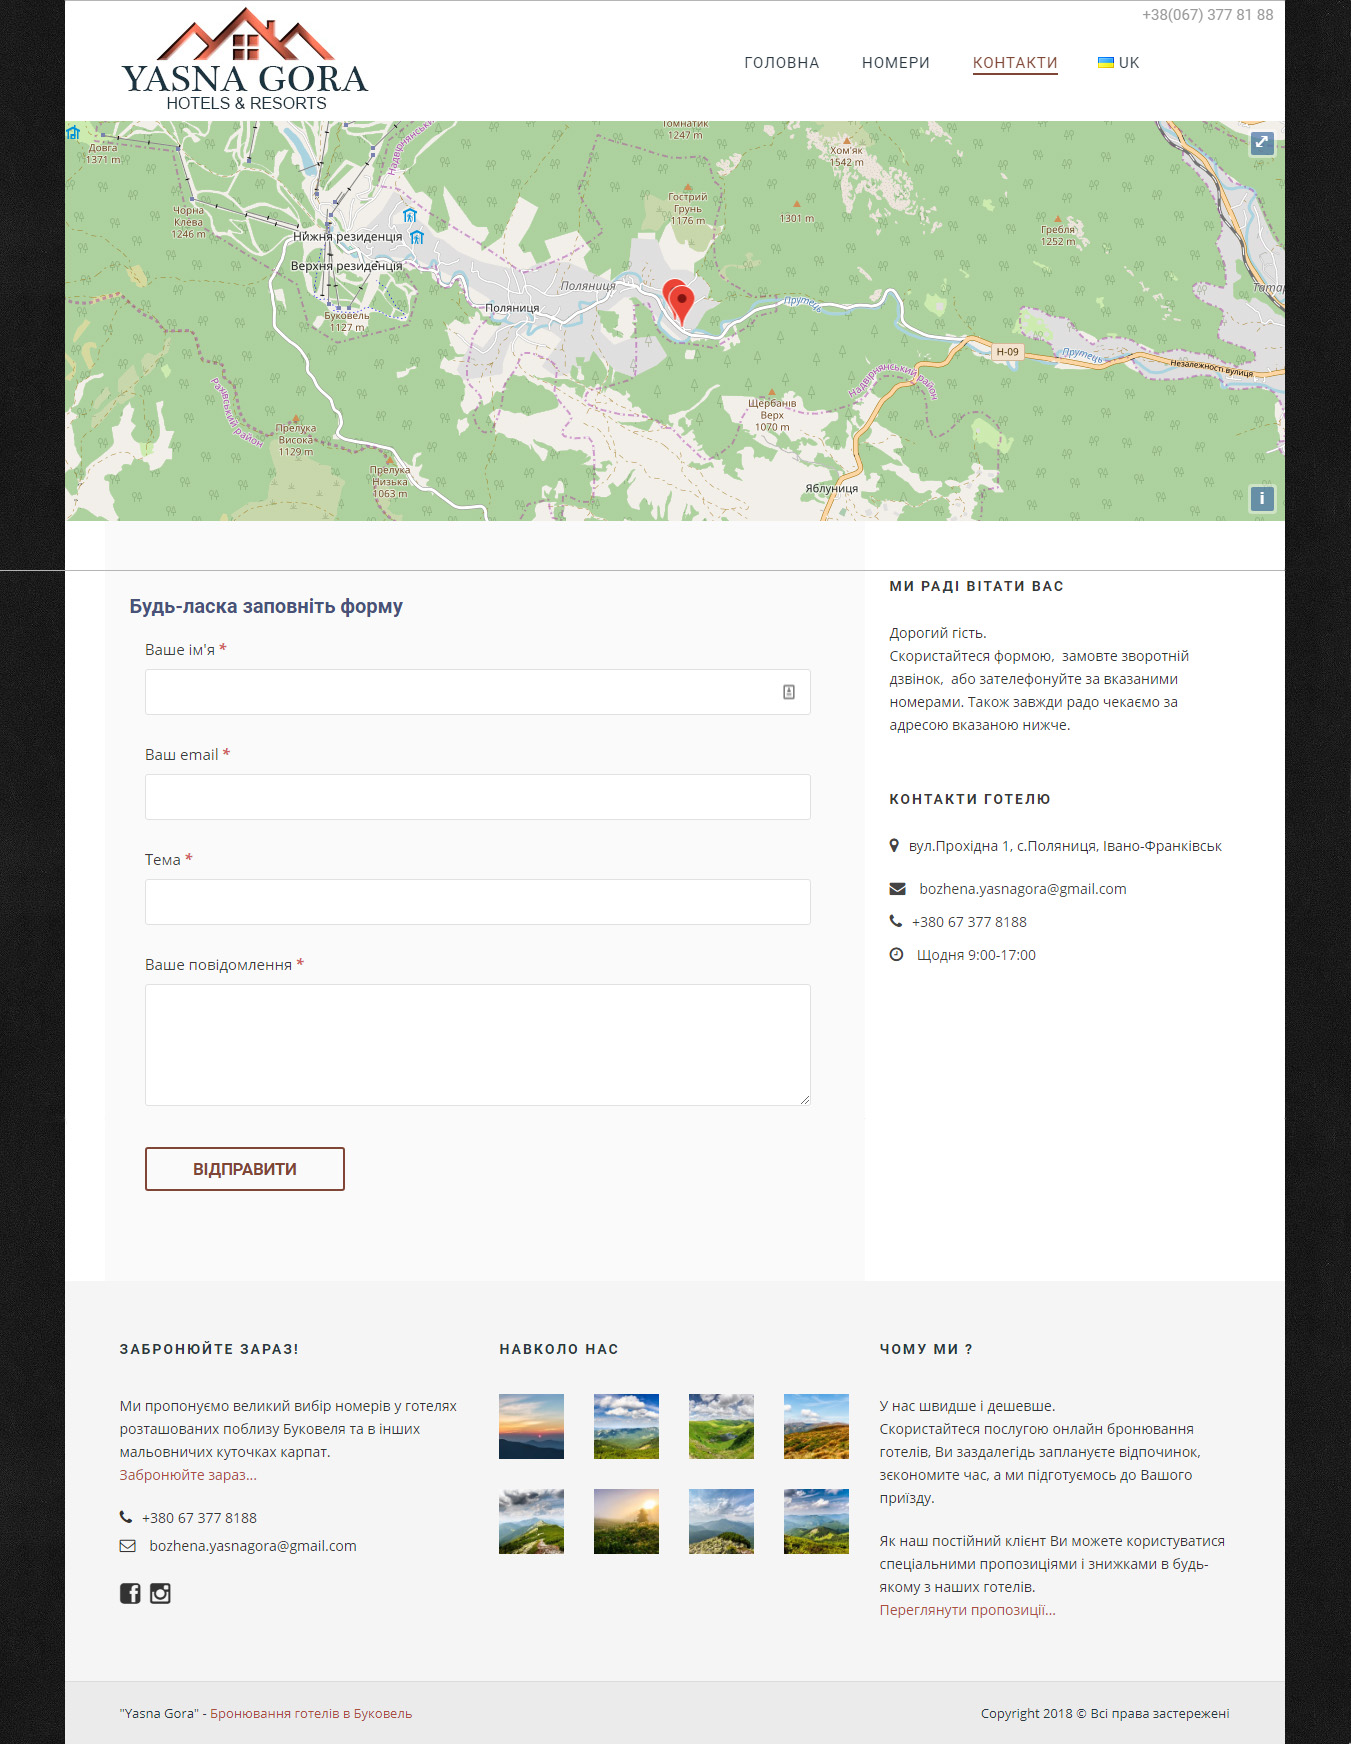Click the Ukrainian flag language icon

click(1106, 62)
